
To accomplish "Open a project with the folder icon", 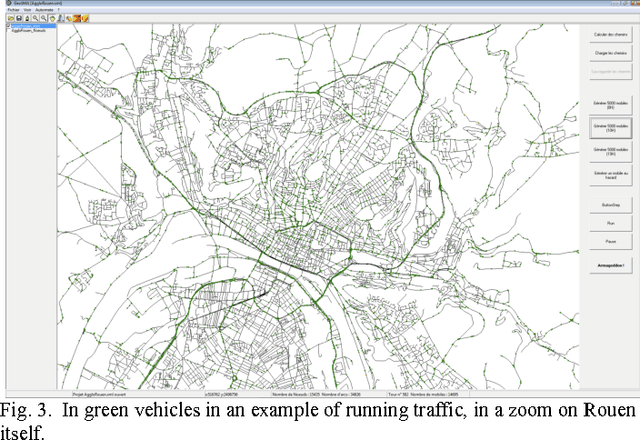I will [11, 18].
